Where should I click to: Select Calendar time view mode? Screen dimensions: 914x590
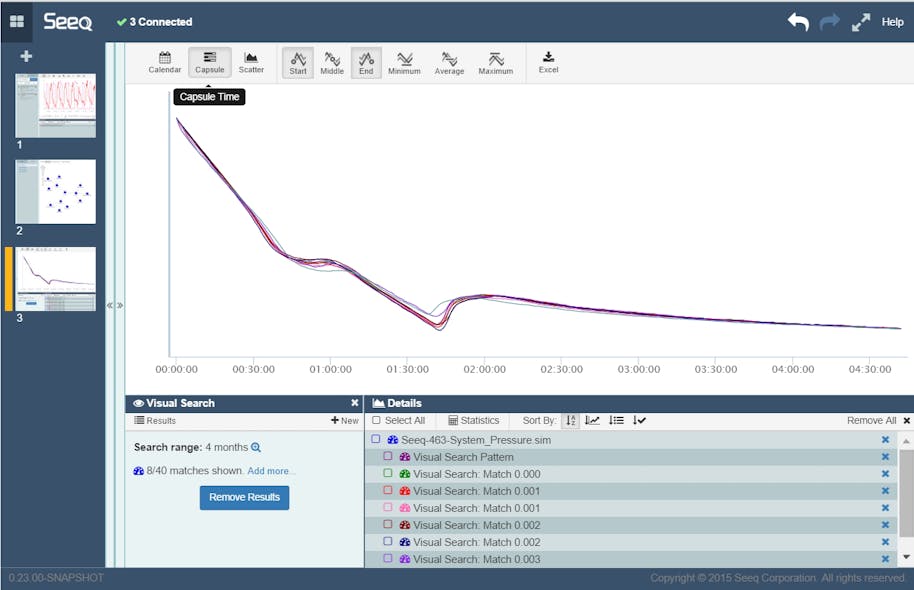(x=164, y=62)
